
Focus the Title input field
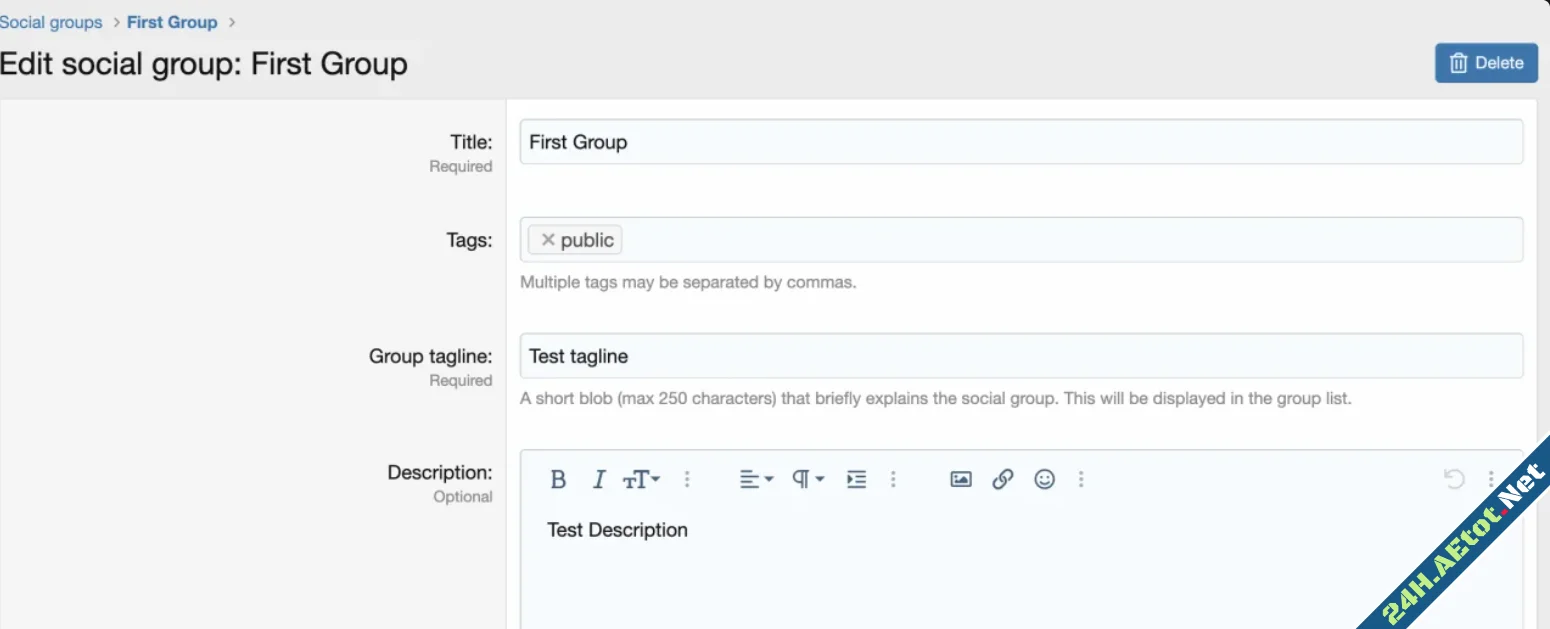click(1020, 142)
